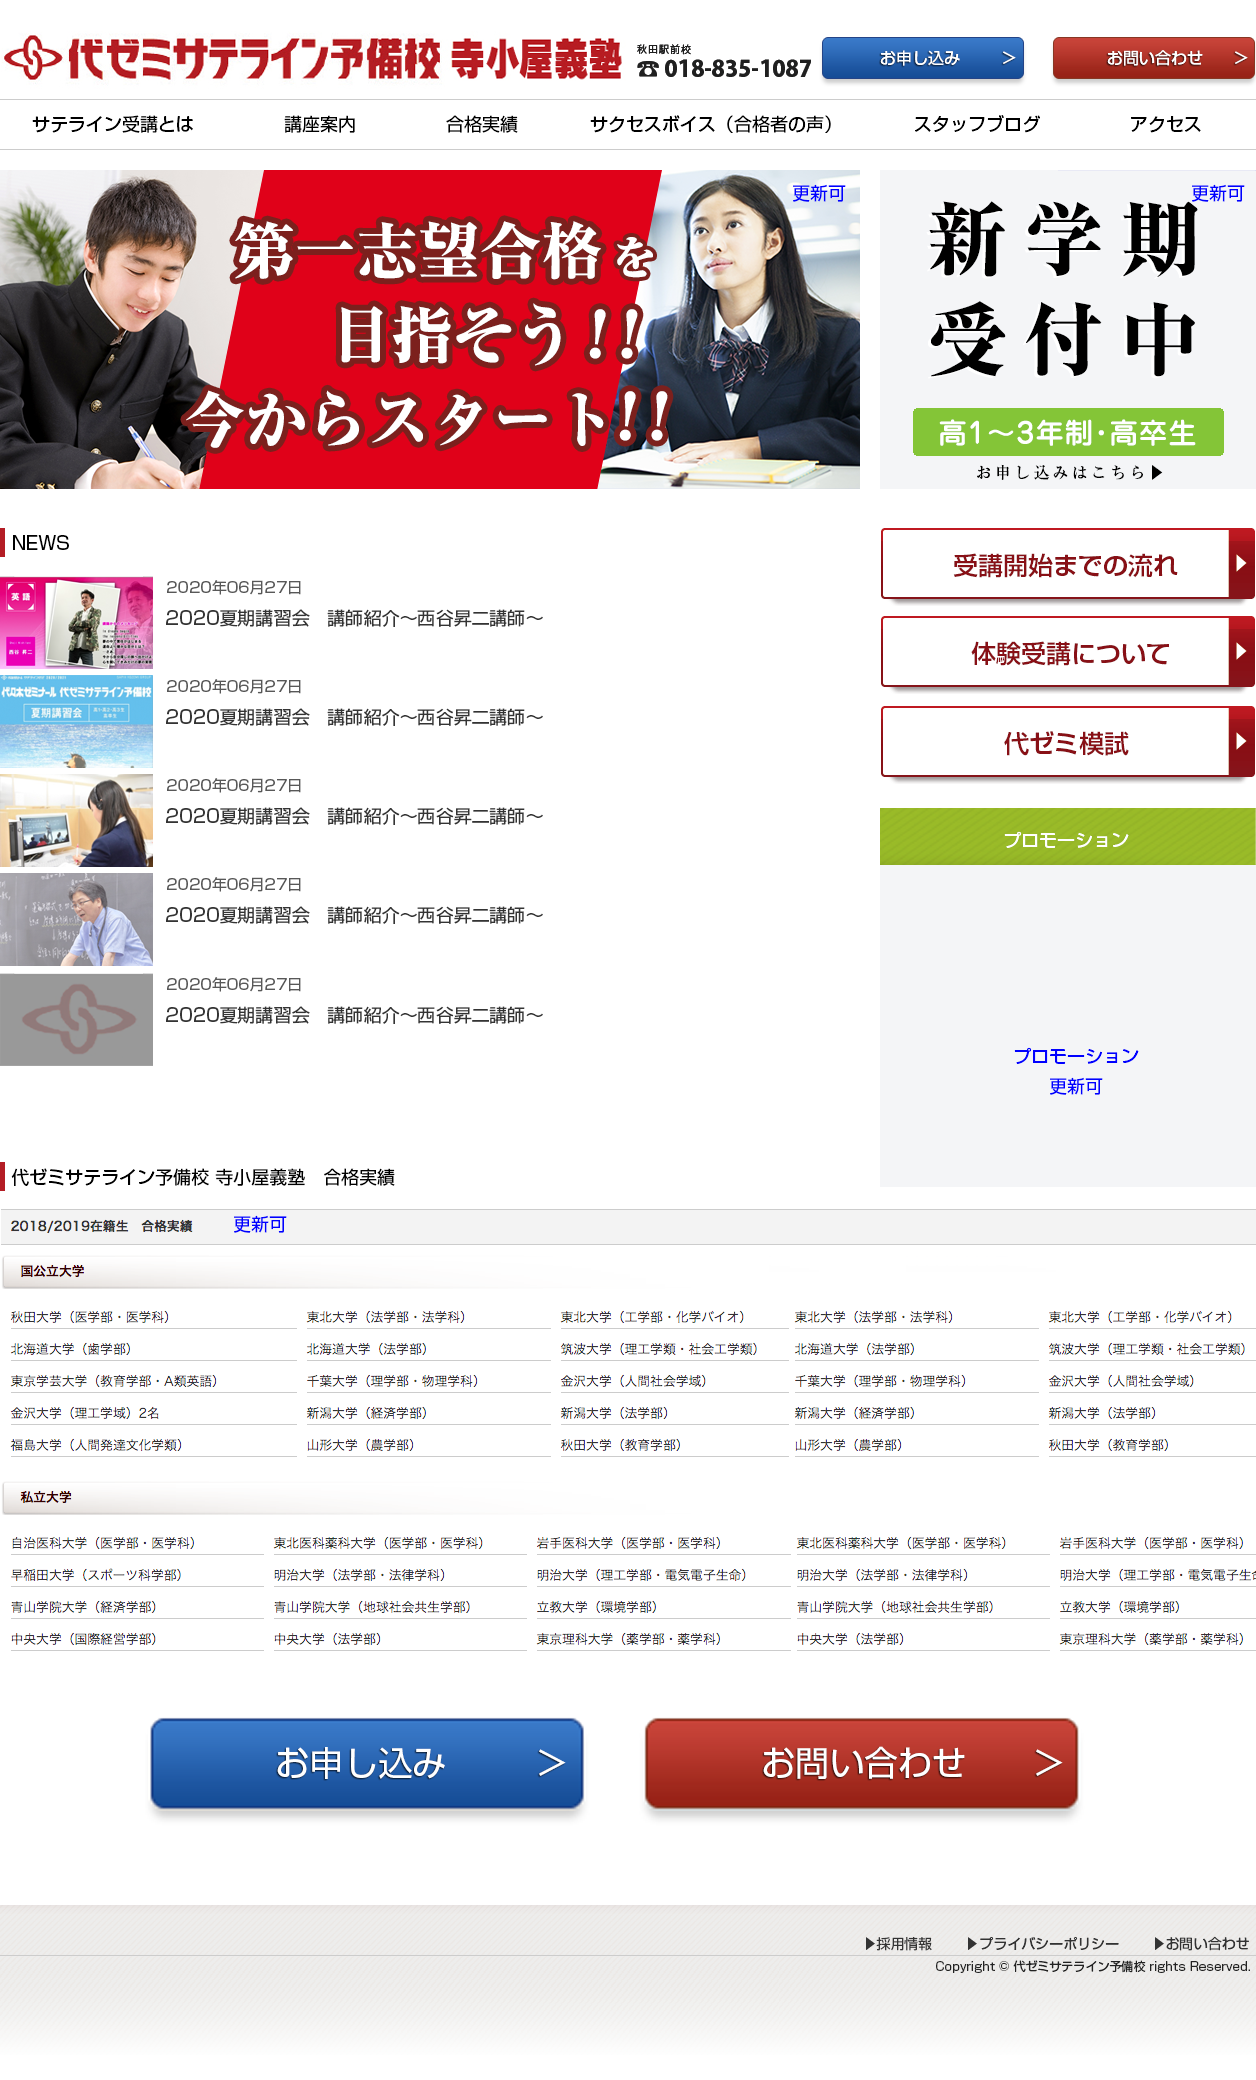The width and height of the screenshot is (1256, 2080).
Task: Click the 更新可 link on the hero banner
Action: point(819,193)
